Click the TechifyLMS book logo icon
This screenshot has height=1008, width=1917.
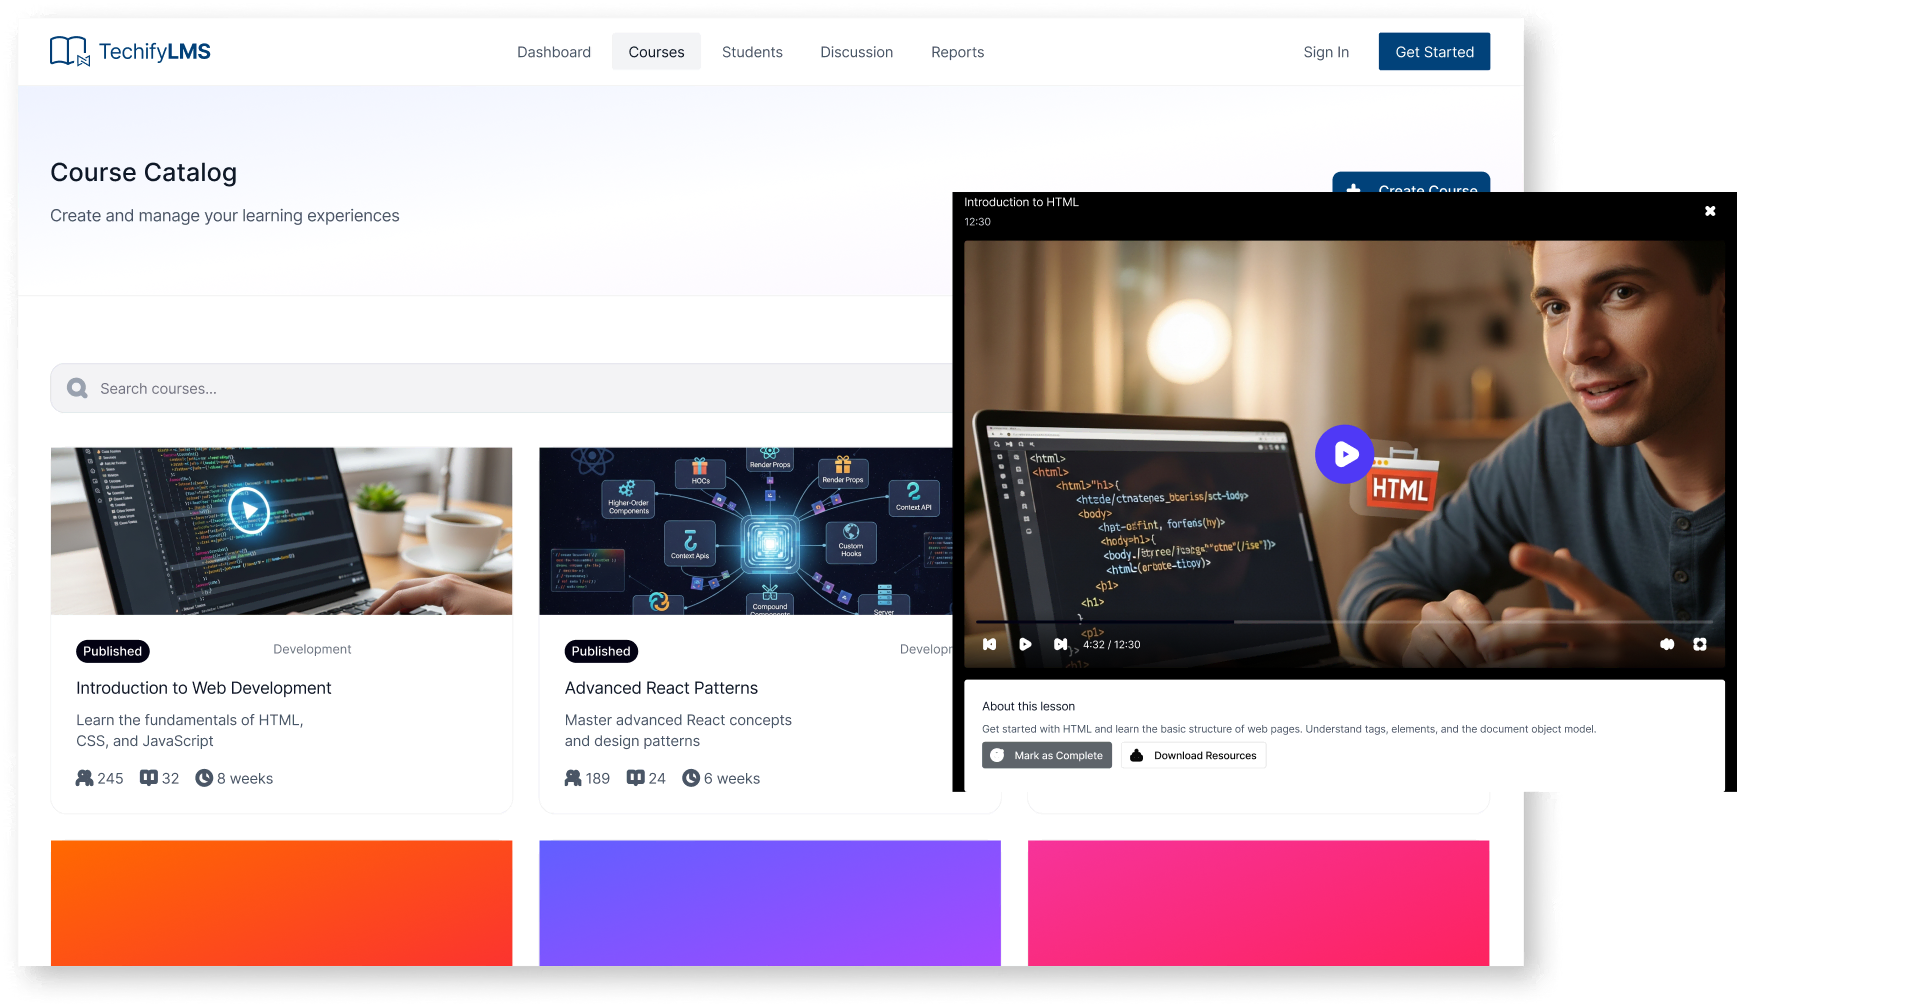pos(69,51)
